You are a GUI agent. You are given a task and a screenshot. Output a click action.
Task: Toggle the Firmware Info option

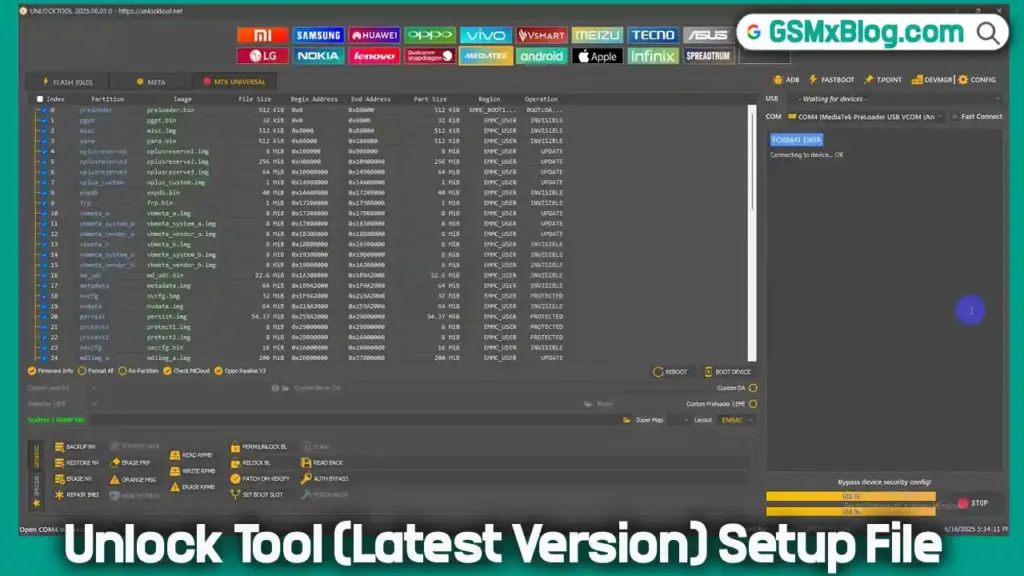[x=50, y=371]
